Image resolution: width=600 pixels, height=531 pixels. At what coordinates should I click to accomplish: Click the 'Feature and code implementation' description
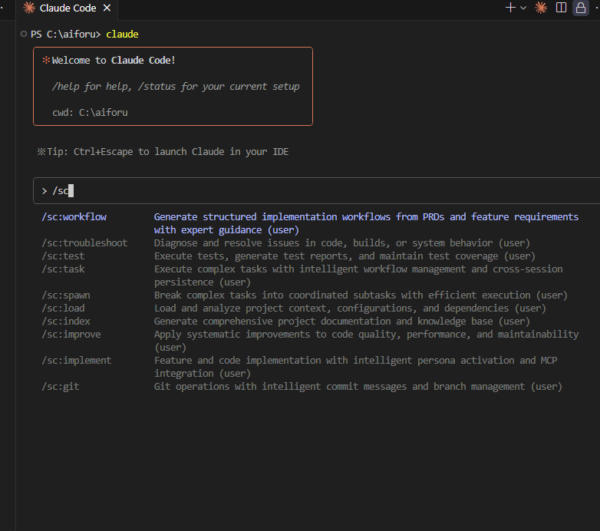click(x=355, y=366)
